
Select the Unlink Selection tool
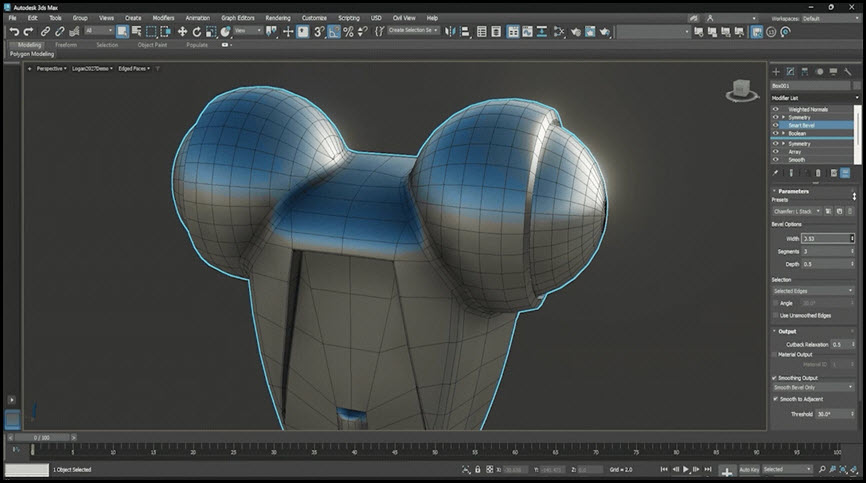(x=60, y=31)
